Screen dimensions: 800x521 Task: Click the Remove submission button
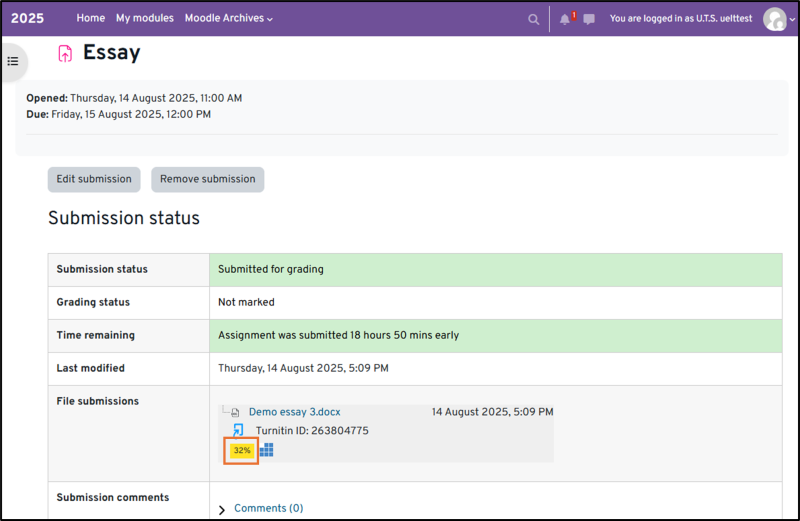click(x=207, y=179)
